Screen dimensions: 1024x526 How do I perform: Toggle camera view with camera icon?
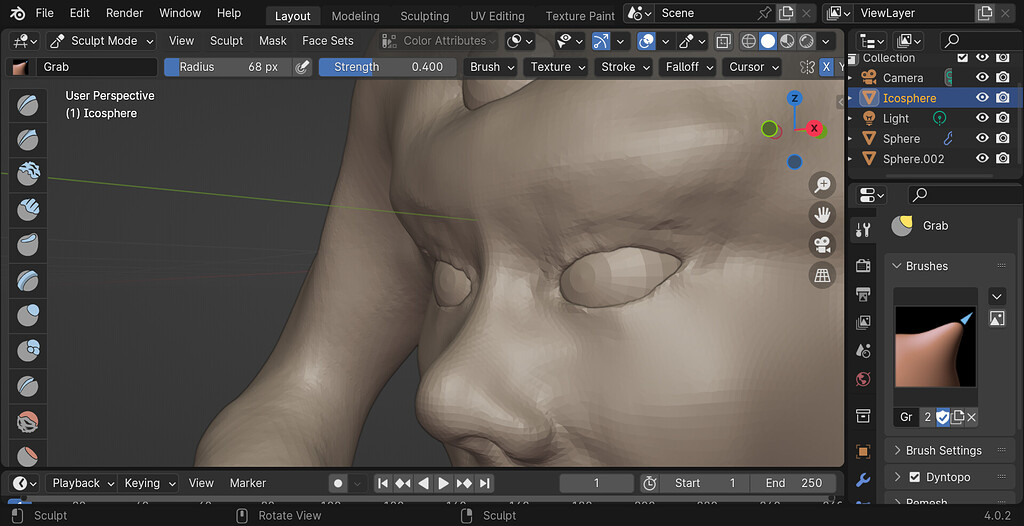(x=822, y=245)
